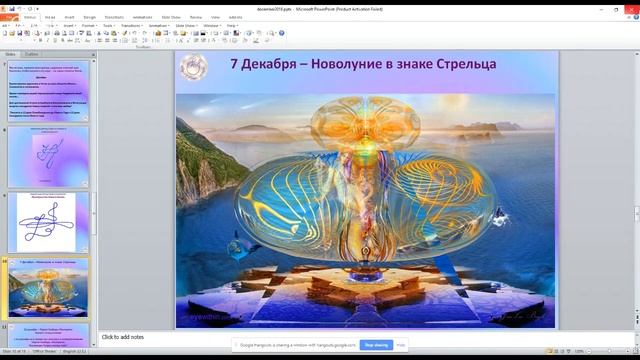Click the zoom in plus button
The width and height of the screenshot is (640, 360).
628,351
